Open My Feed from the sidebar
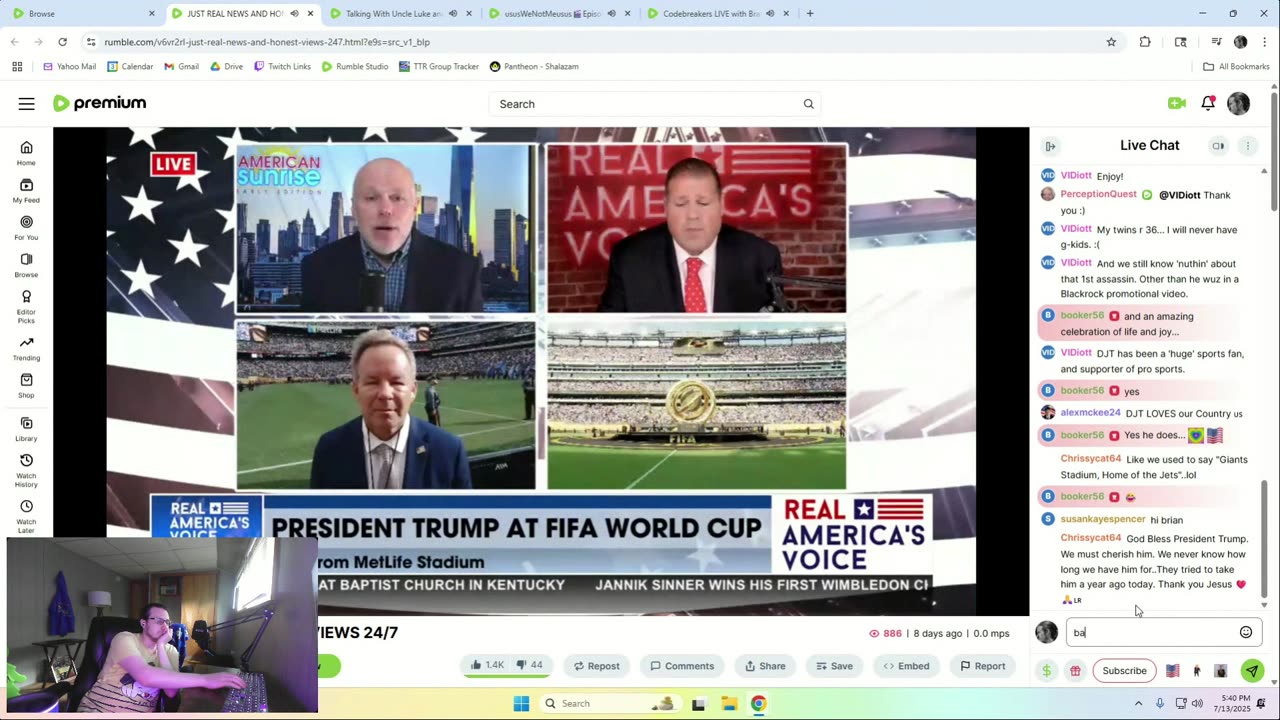This screenshot has height=720, width=1280. [x=26, y=190]
